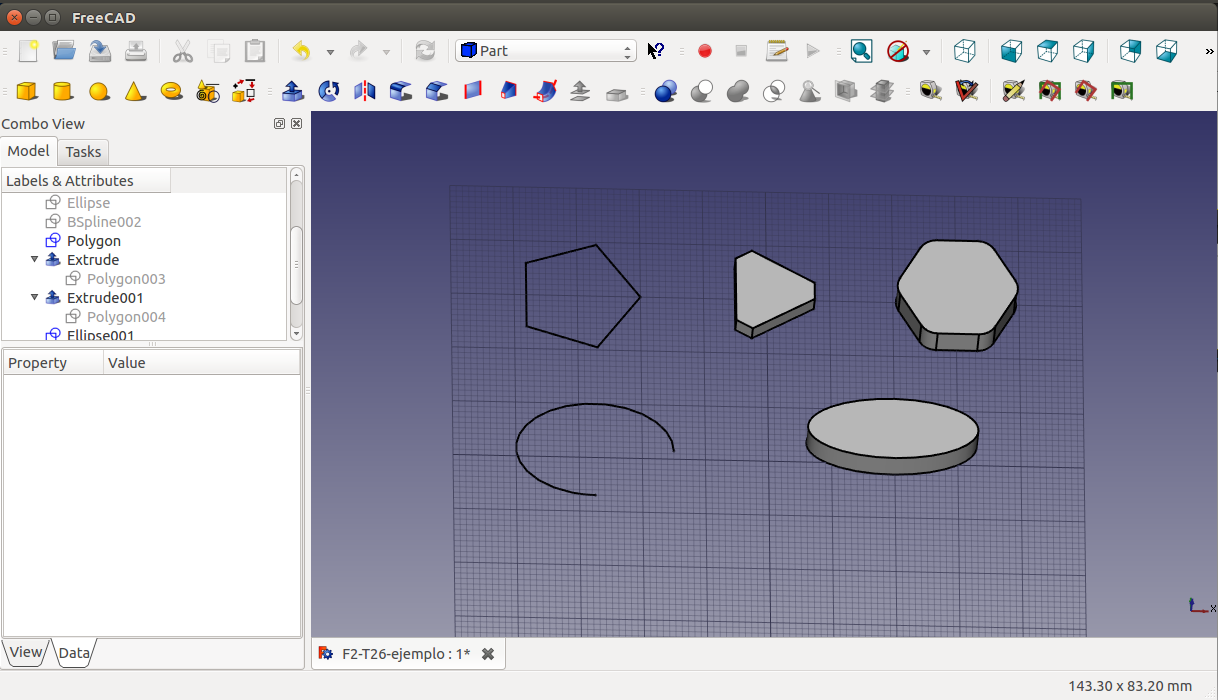The image size is (1218, 700).
Task: Toggle measurement delta icon at toolbar end
Action: (1121, 92)
